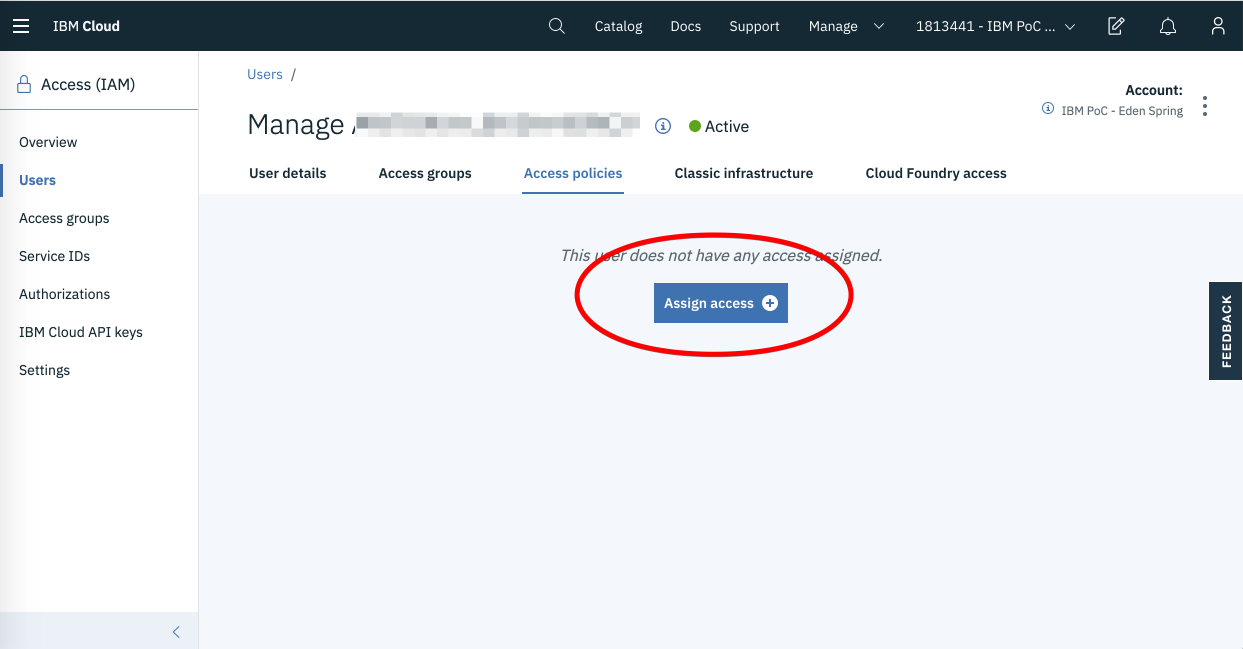Viewport: 1243px width, 649px height.
Task: Open the Support menu
Action: click(754, 26)
